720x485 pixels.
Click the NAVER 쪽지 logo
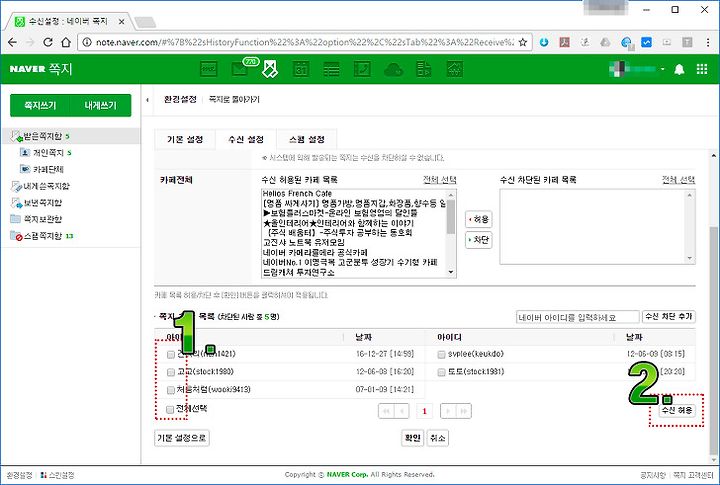coord(40,69)
